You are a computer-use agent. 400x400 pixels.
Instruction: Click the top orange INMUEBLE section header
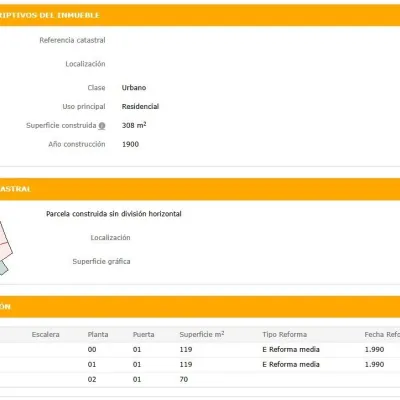200,15
